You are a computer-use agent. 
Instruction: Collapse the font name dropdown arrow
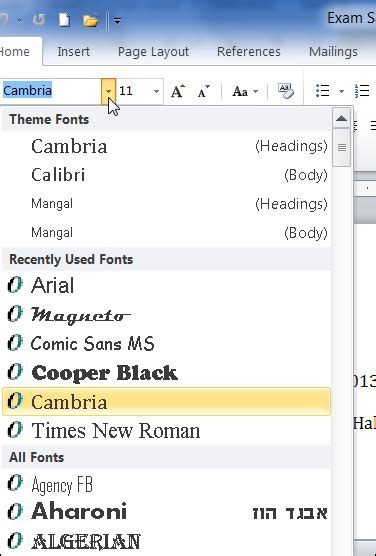pyautogui.click(x=108, y=91)
